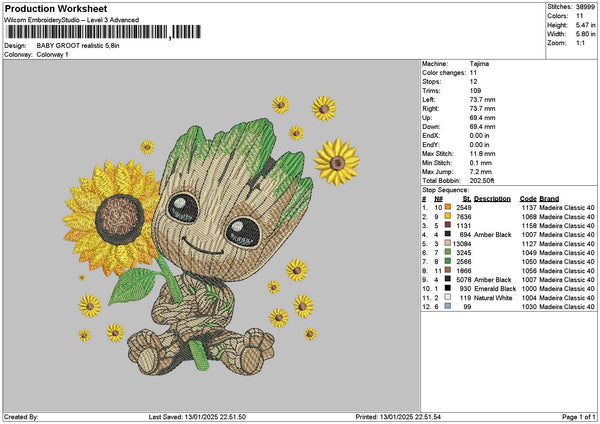Click the Width value "5.80 in"

[585, 34]
